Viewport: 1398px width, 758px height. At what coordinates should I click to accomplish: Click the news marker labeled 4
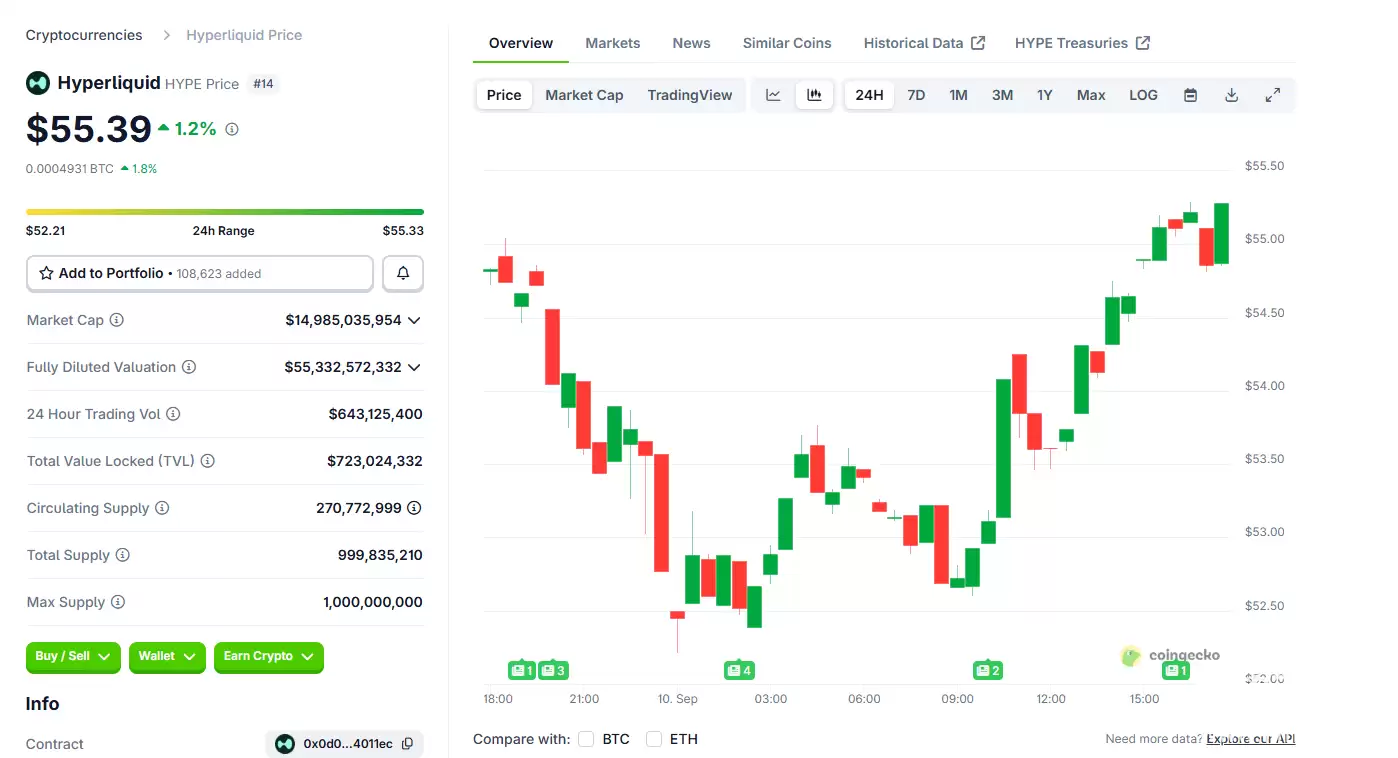coord(738,670)
